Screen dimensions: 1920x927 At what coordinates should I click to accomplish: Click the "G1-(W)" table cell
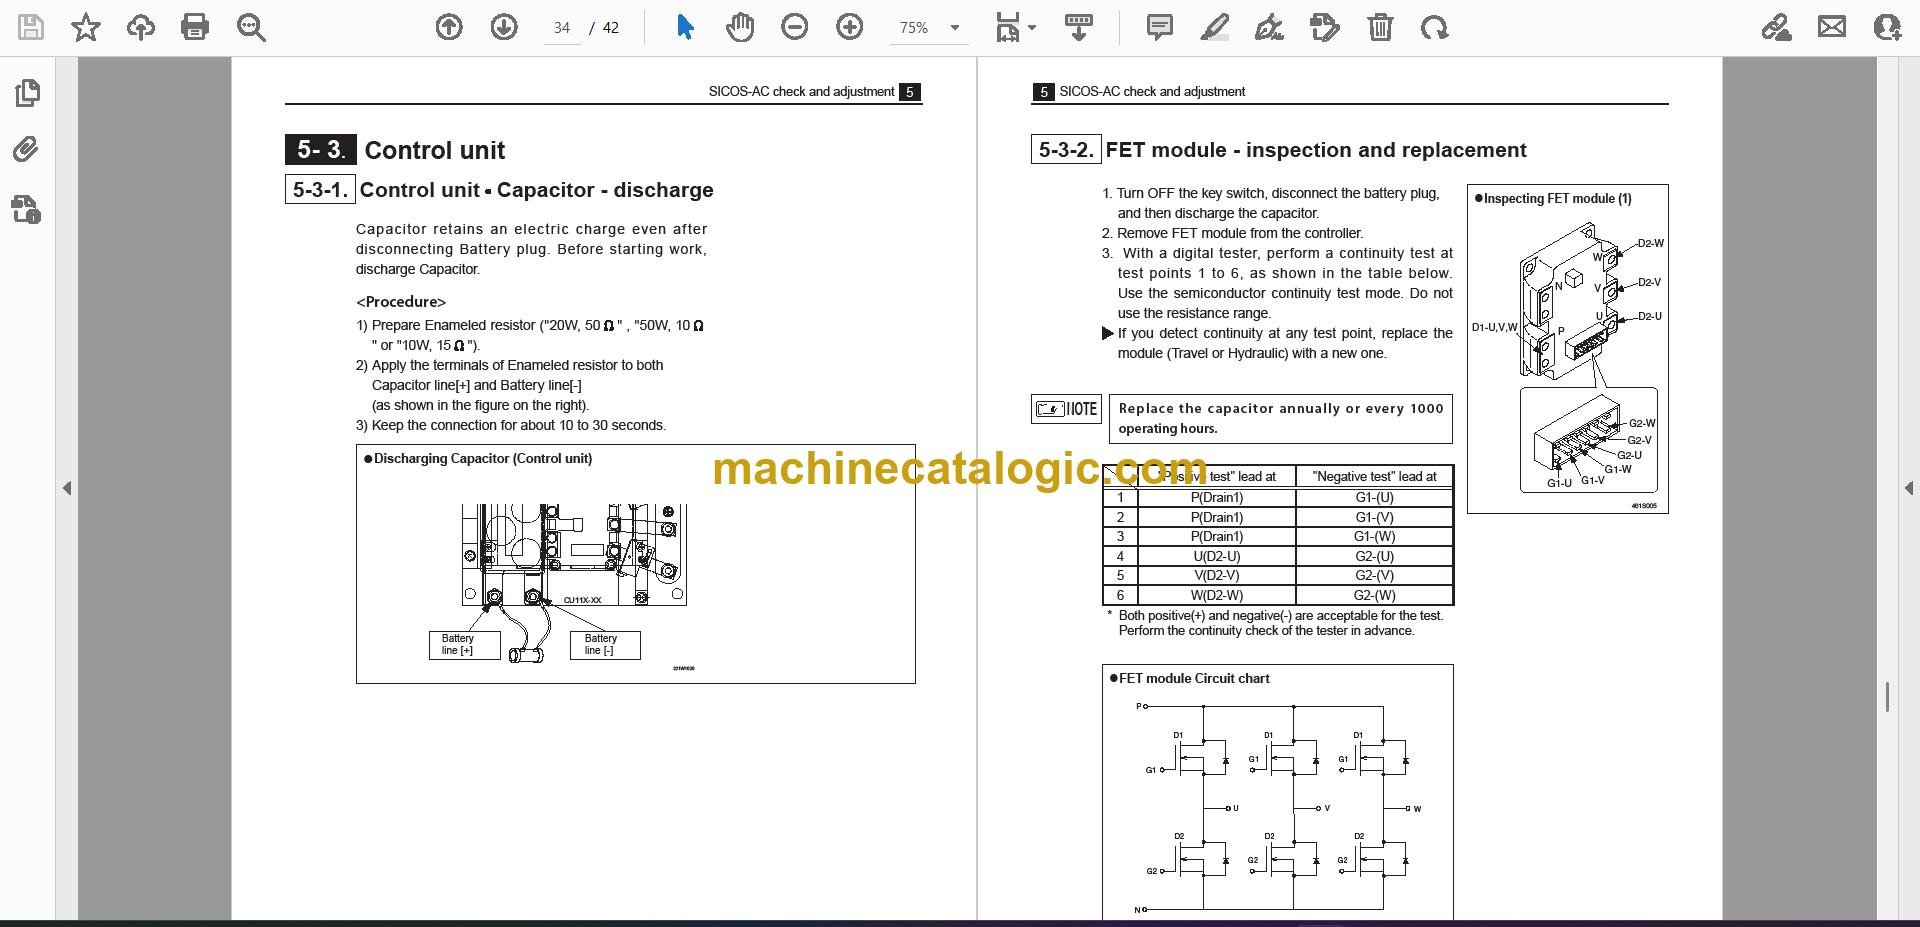pyautogui.click(x=1375, y=536)
